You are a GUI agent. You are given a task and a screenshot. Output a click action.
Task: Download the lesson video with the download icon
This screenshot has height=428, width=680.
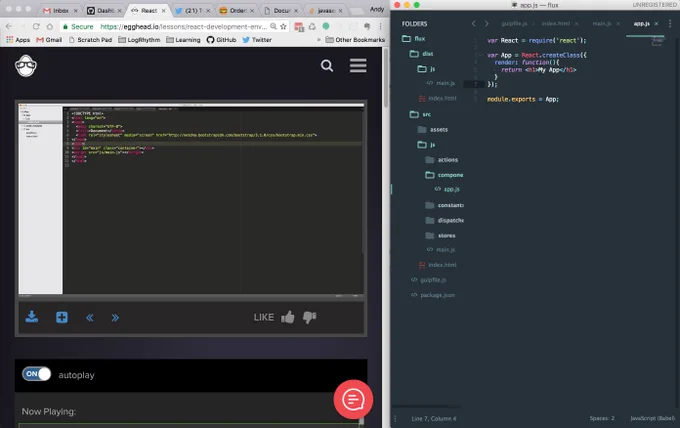32,317
